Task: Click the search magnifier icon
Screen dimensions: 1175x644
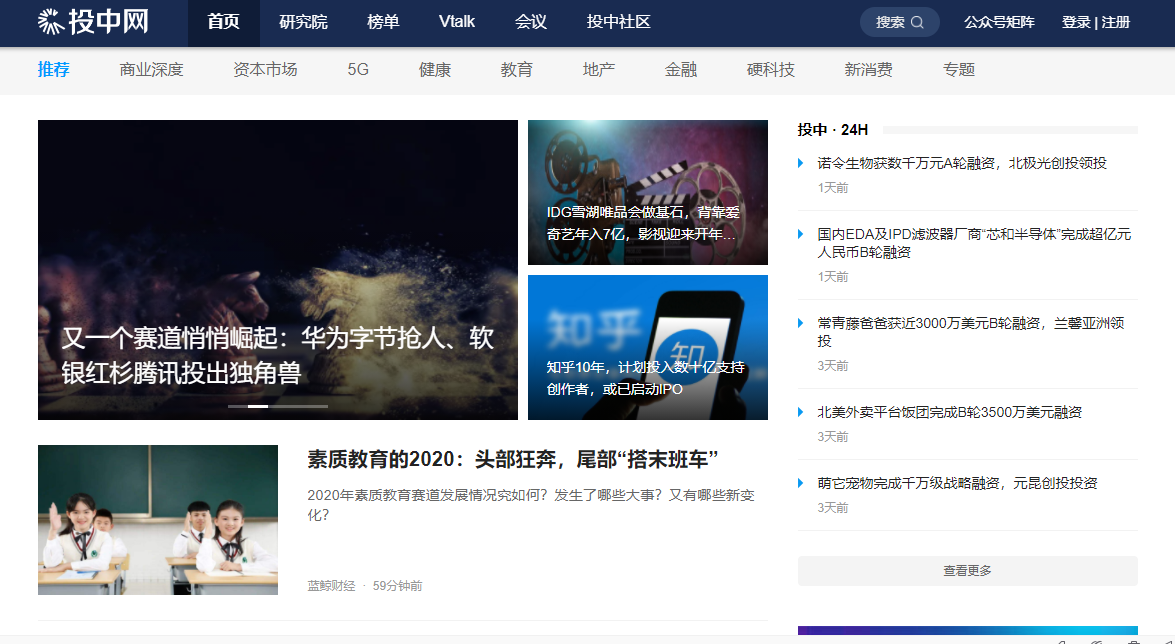Action: coord(917,22)
